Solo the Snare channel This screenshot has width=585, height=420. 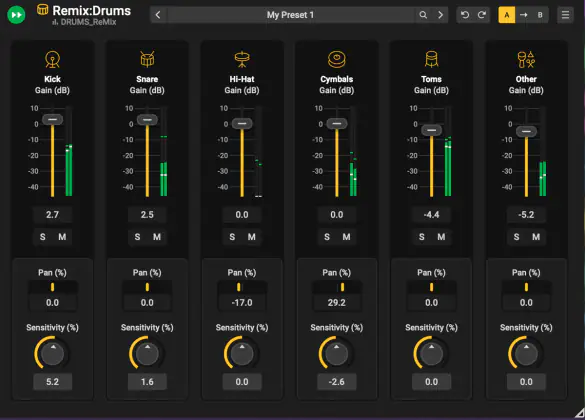coord(138,237)
